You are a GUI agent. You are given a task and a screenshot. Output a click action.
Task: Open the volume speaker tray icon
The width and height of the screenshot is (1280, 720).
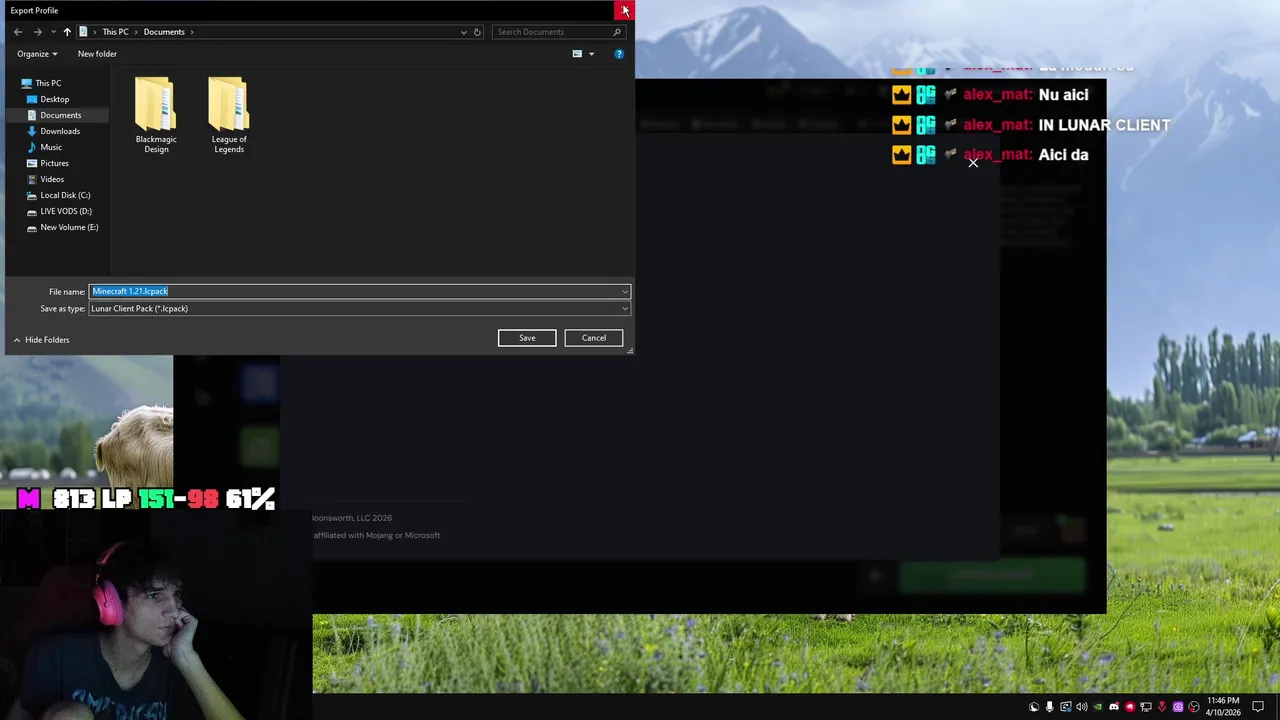tap(1082, 707)
